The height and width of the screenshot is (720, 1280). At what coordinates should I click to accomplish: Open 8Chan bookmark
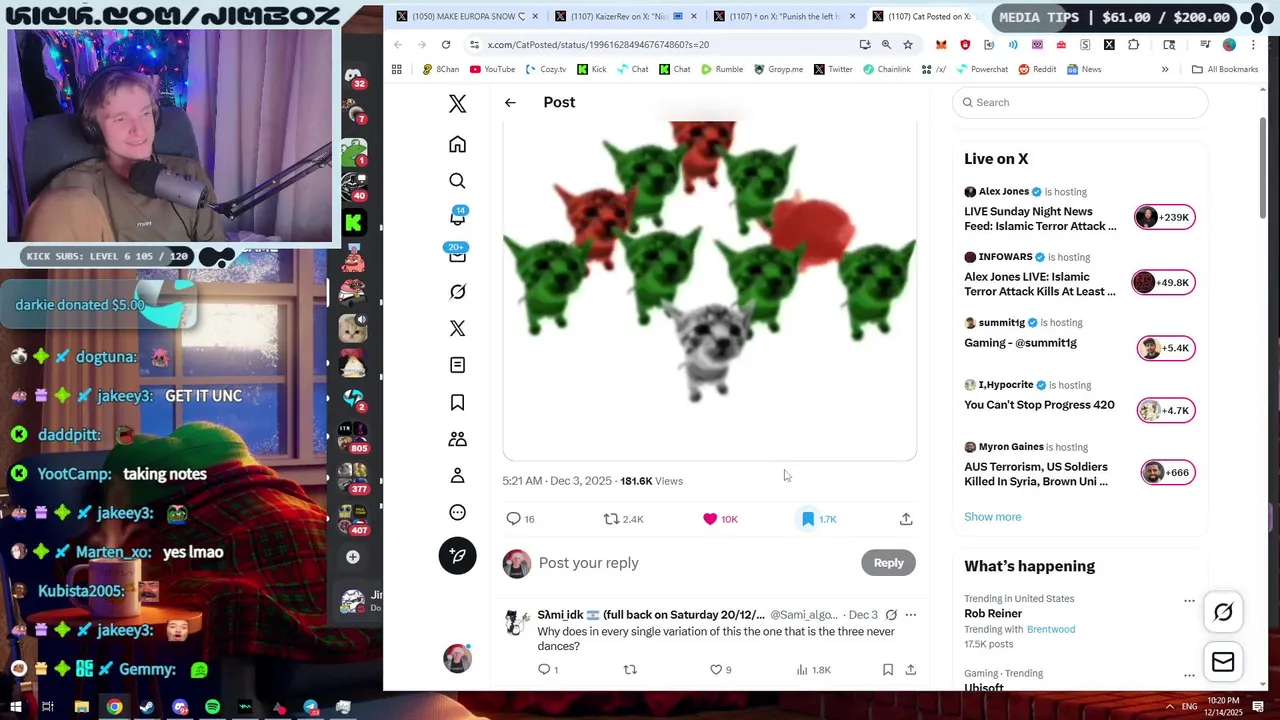441,69
